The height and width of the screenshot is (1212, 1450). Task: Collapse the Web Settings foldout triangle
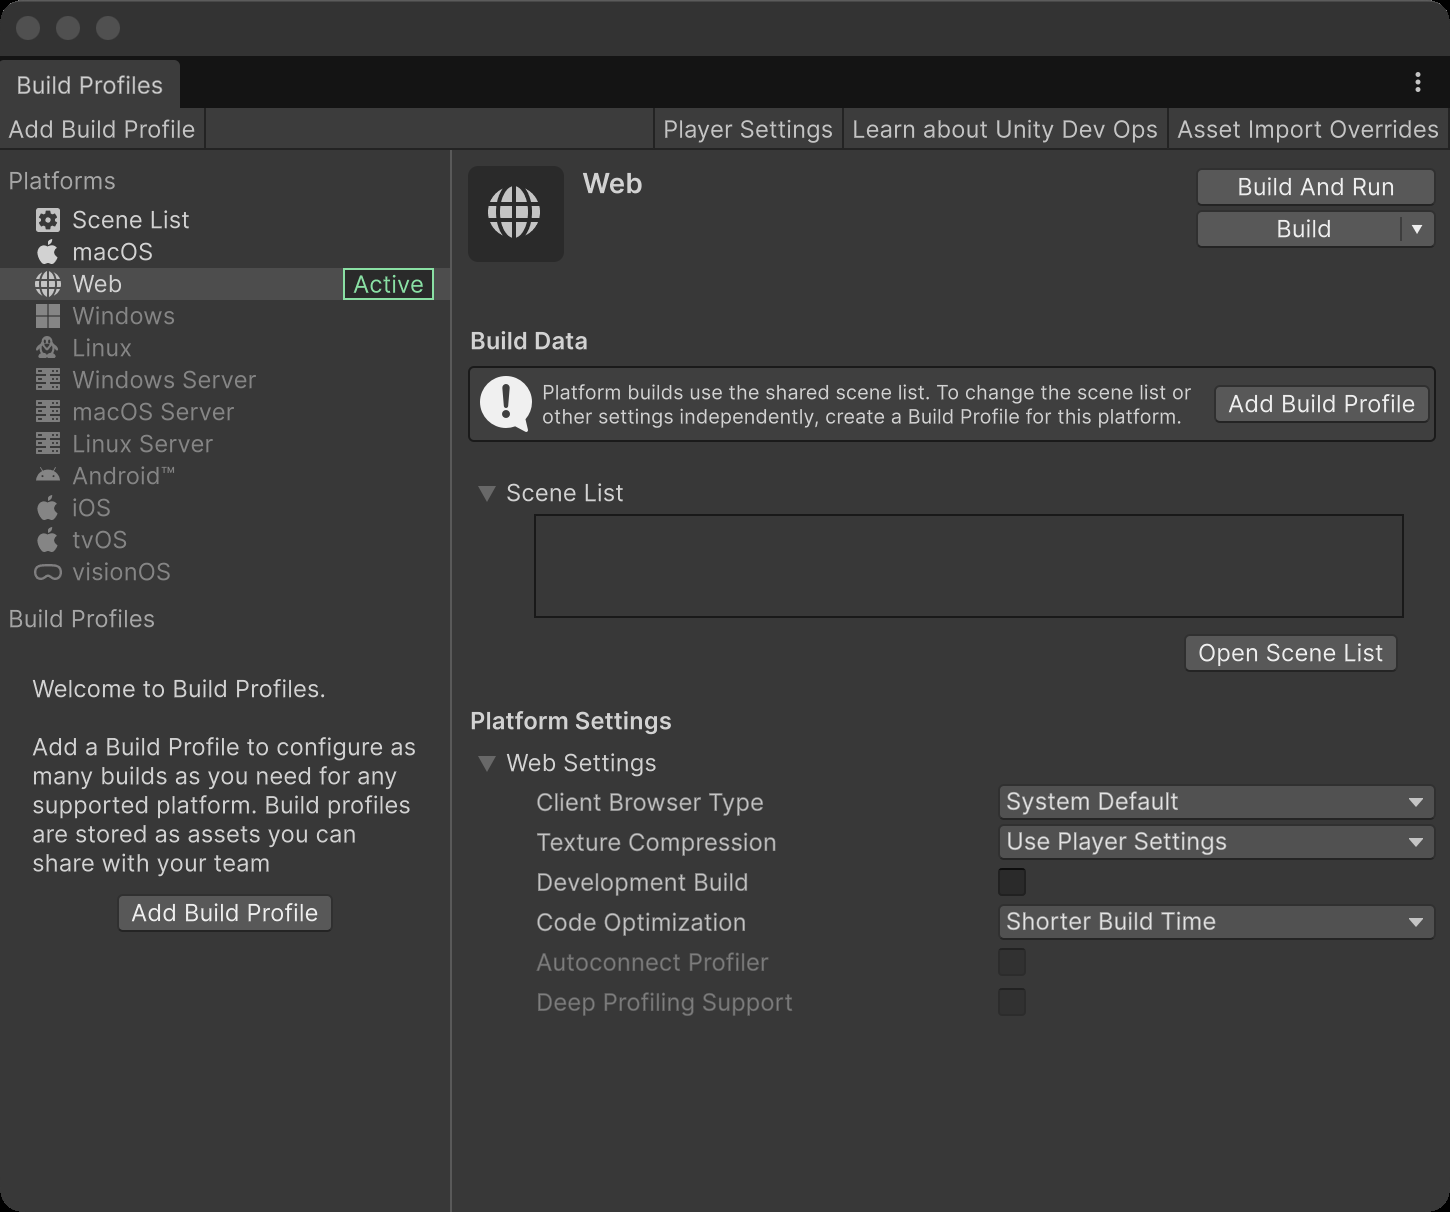(487, 763)
